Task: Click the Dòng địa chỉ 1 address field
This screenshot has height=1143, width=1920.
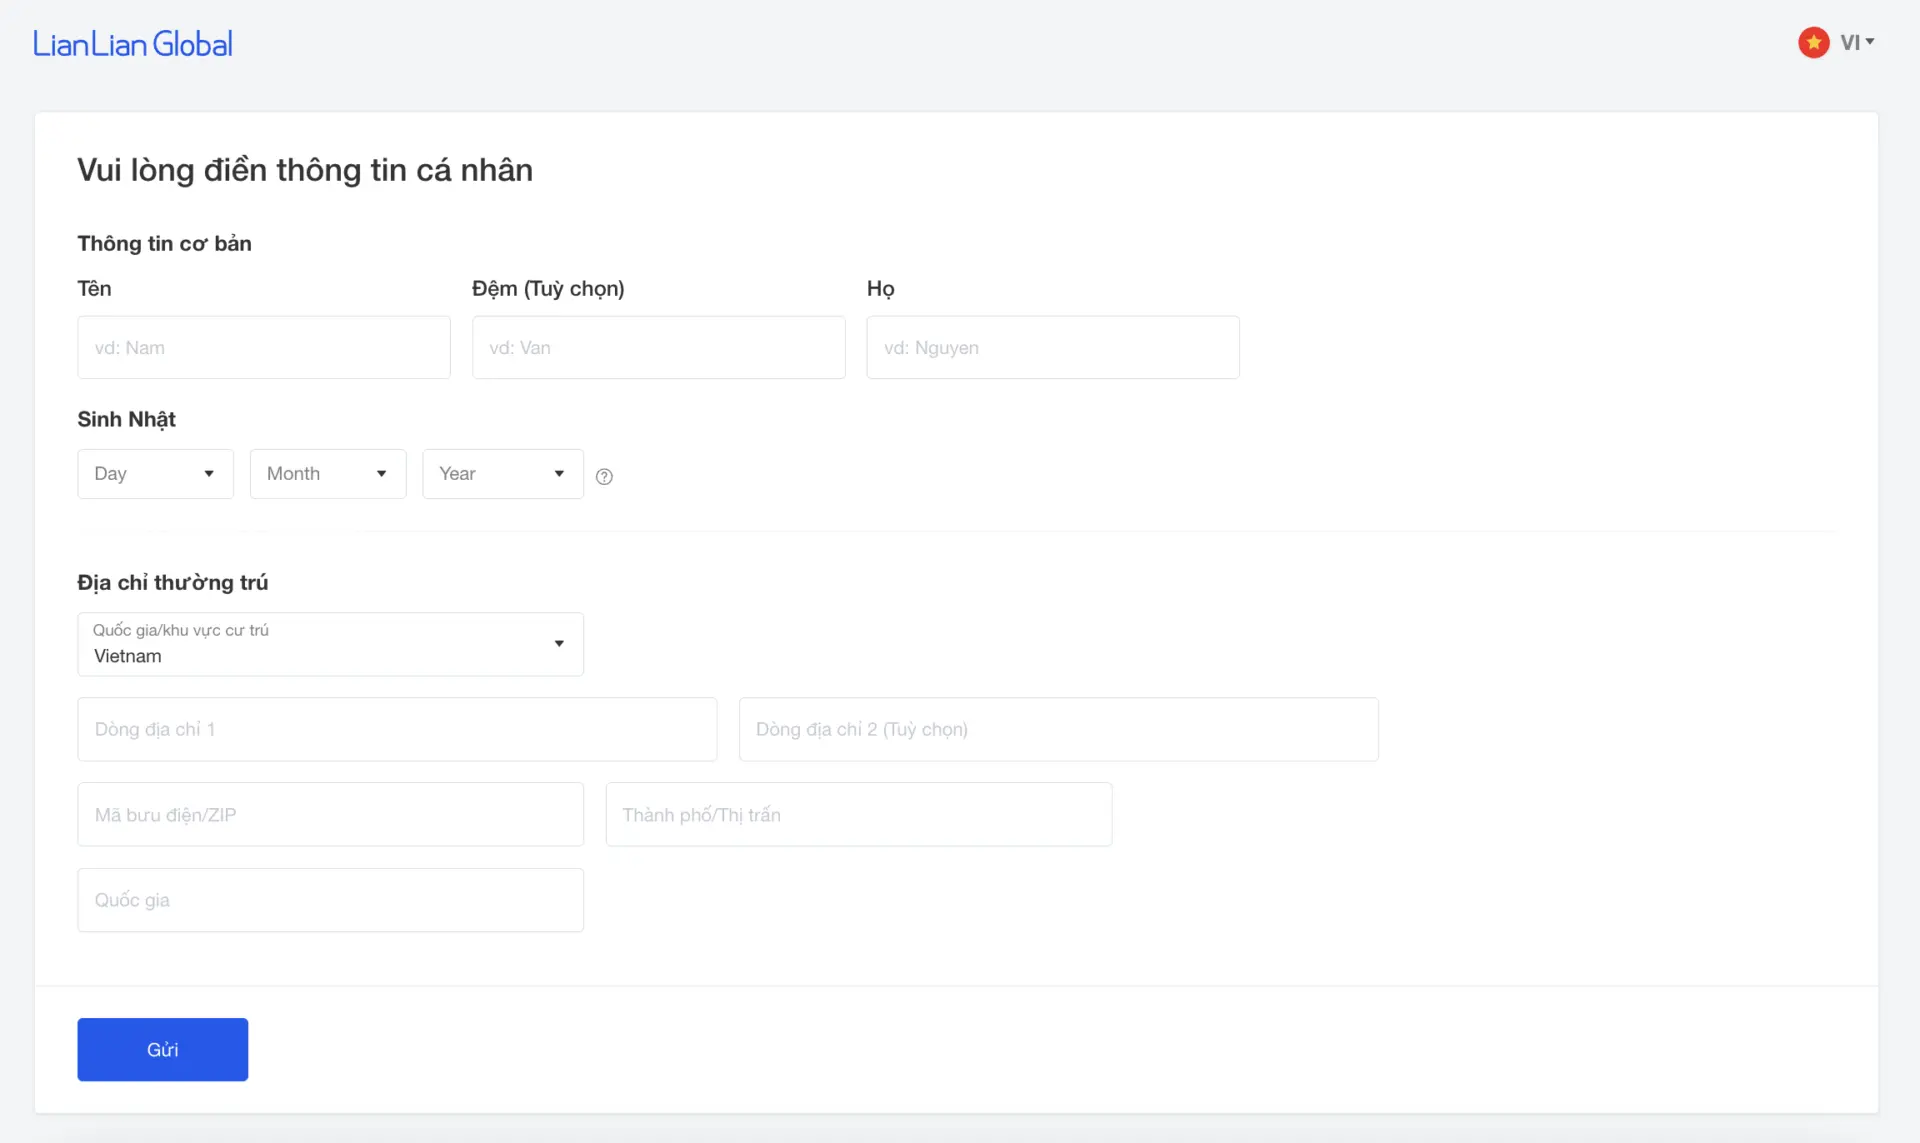Action: (x=396, y=728)
